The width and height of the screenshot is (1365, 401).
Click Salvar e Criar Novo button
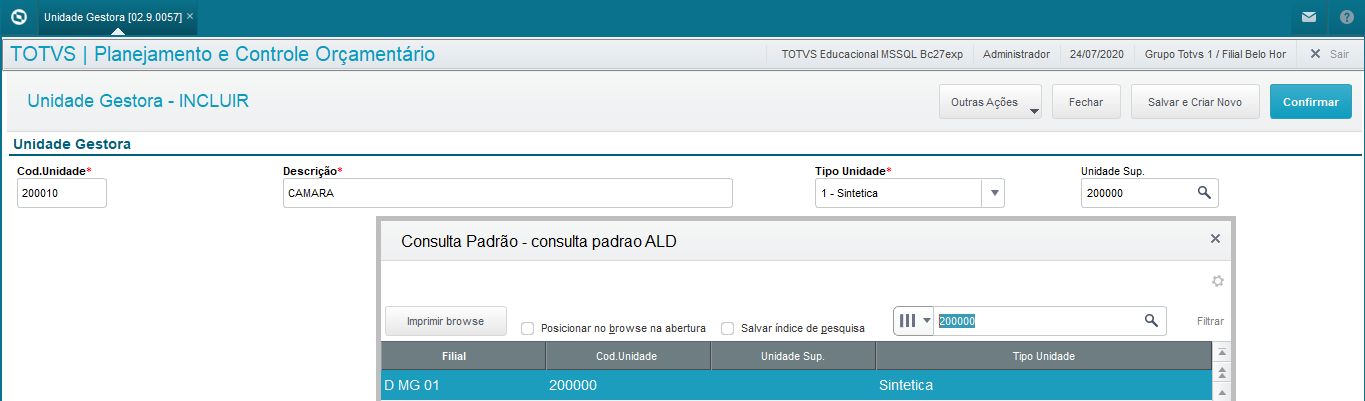point(1195,102)
